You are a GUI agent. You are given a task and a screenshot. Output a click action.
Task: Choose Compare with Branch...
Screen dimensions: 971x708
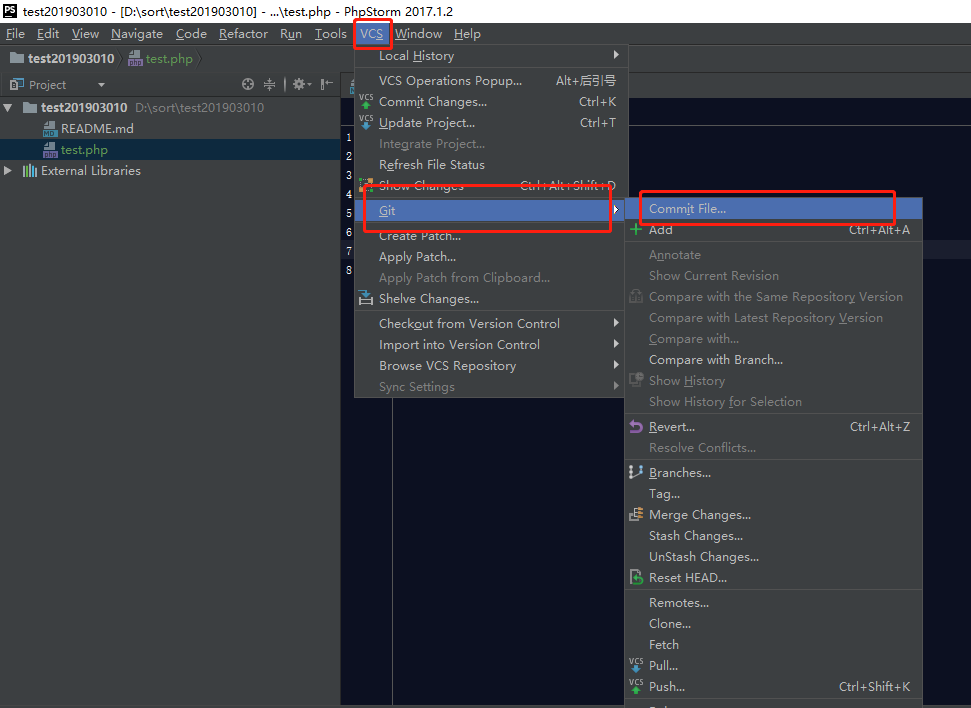coord(773,360)
